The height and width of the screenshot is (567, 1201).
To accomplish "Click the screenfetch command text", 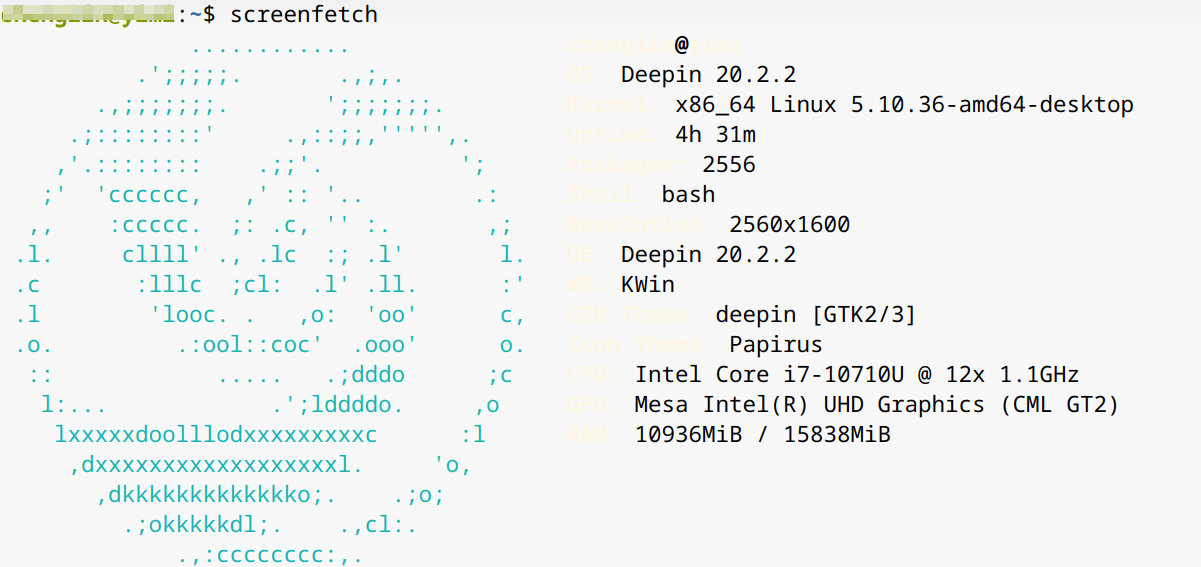I will point(303,15).
